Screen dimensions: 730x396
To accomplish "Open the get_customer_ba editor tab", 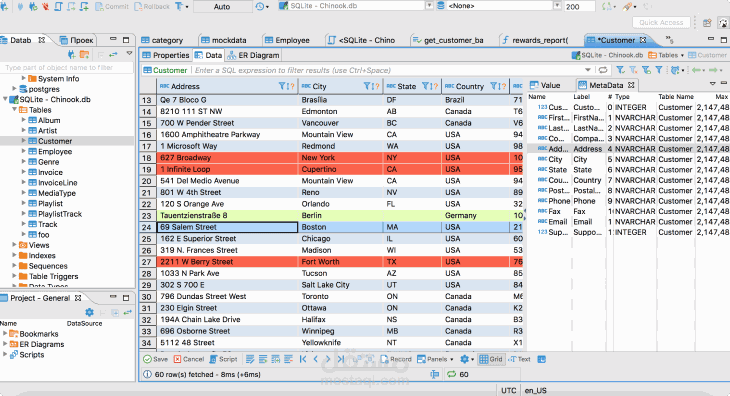I will [x=448, y=40].
